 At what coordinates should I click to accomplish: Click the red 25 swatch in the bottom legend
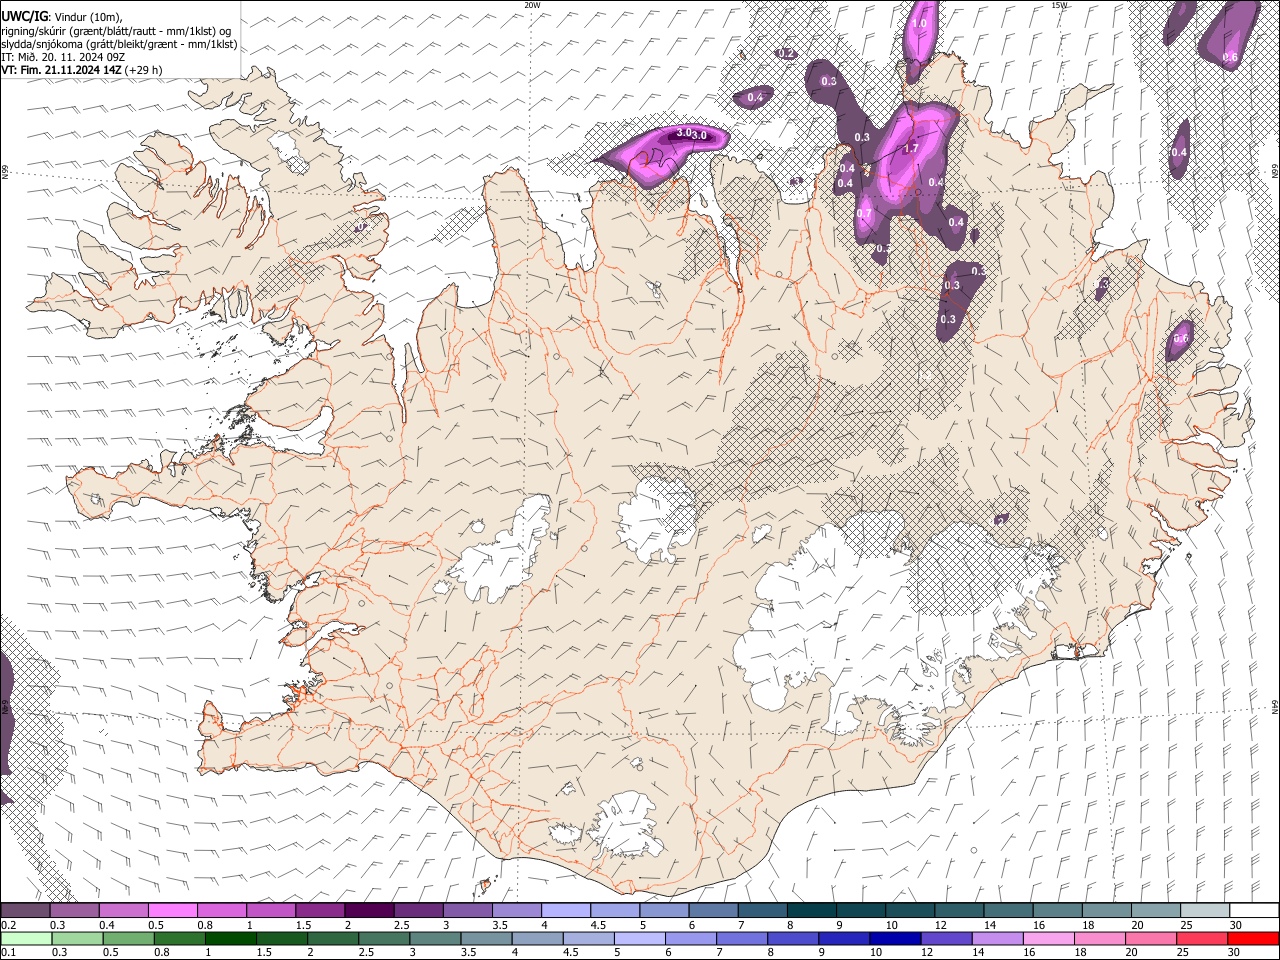point(1203,938)
